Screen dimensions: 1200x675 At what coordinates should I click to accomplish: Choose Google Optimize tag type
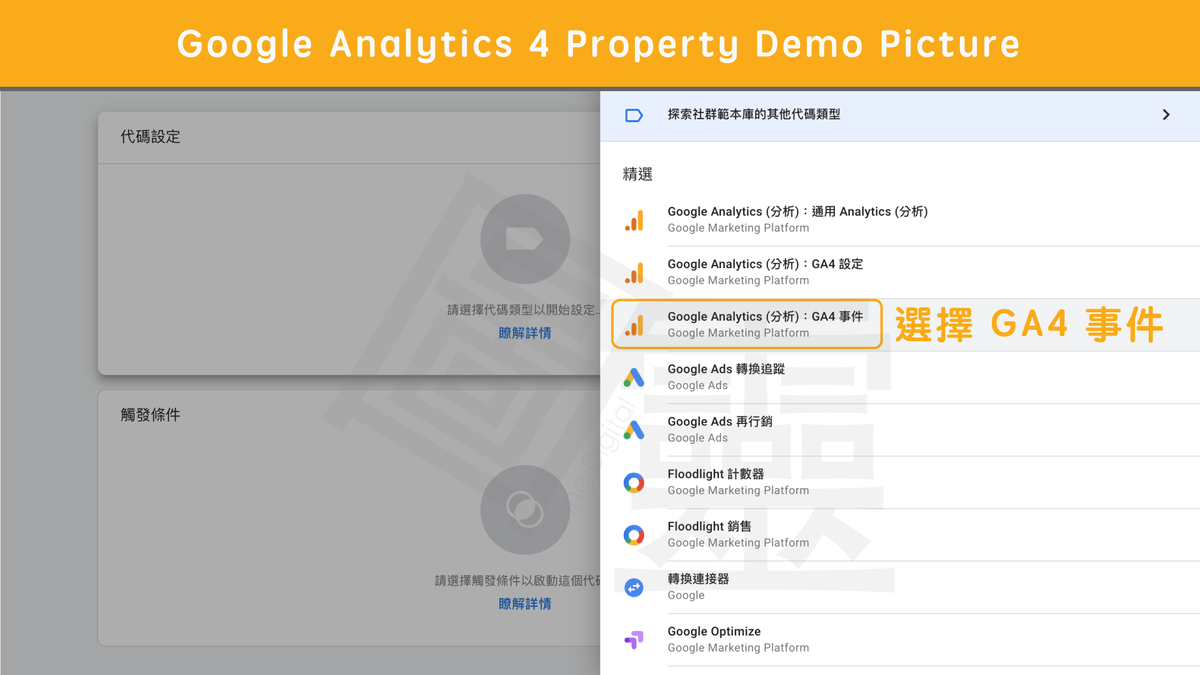click(x=900, y=640)
